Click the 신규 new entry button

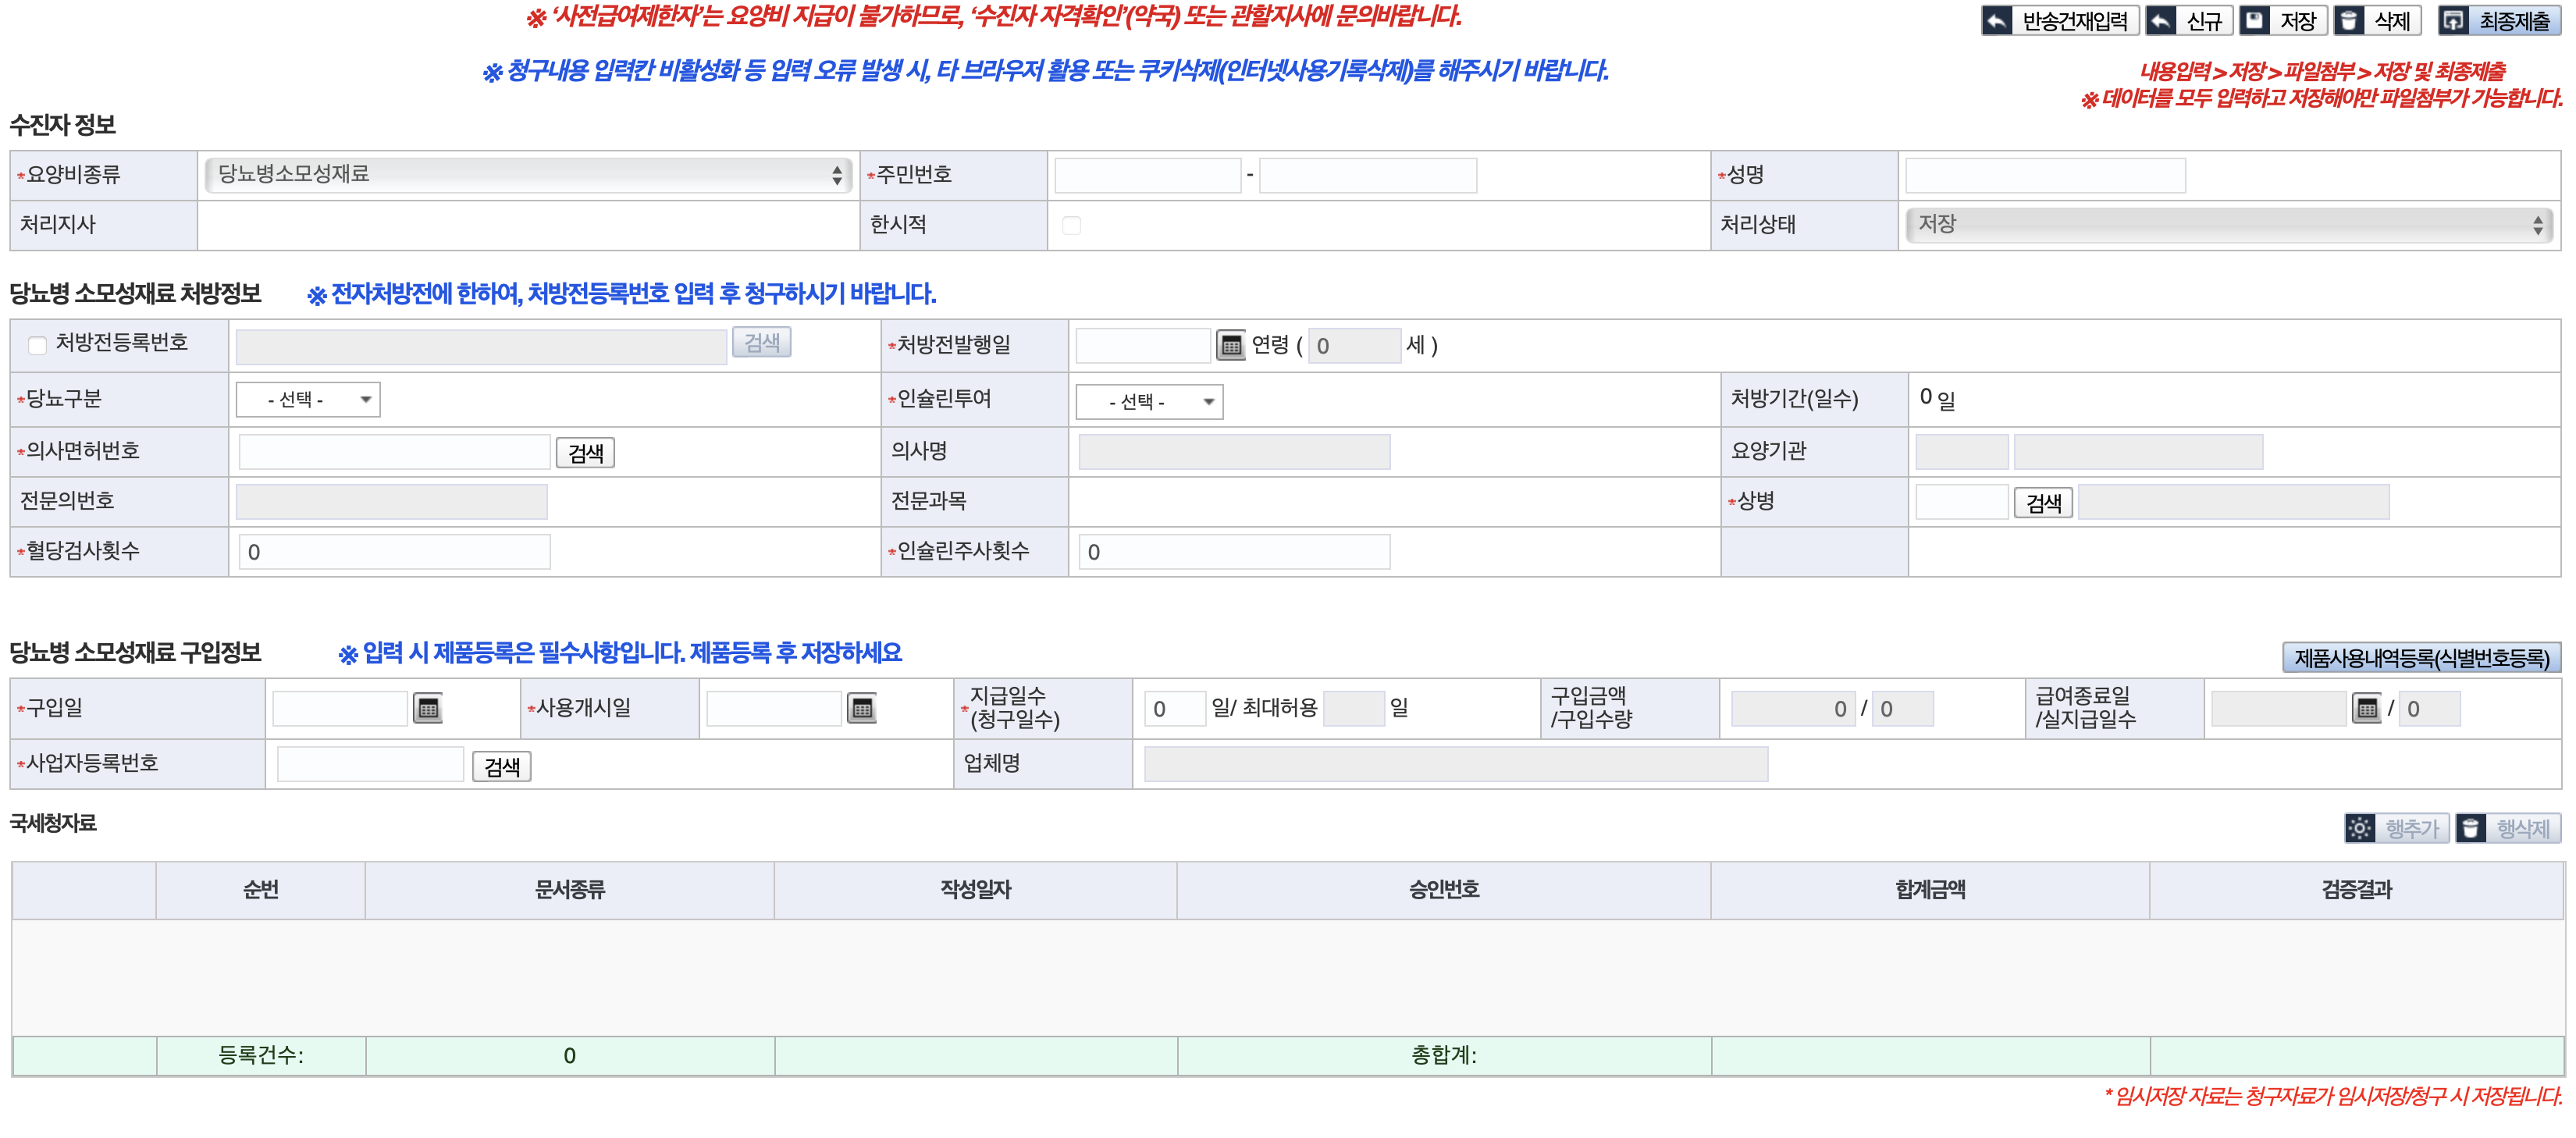(2188, 21)
